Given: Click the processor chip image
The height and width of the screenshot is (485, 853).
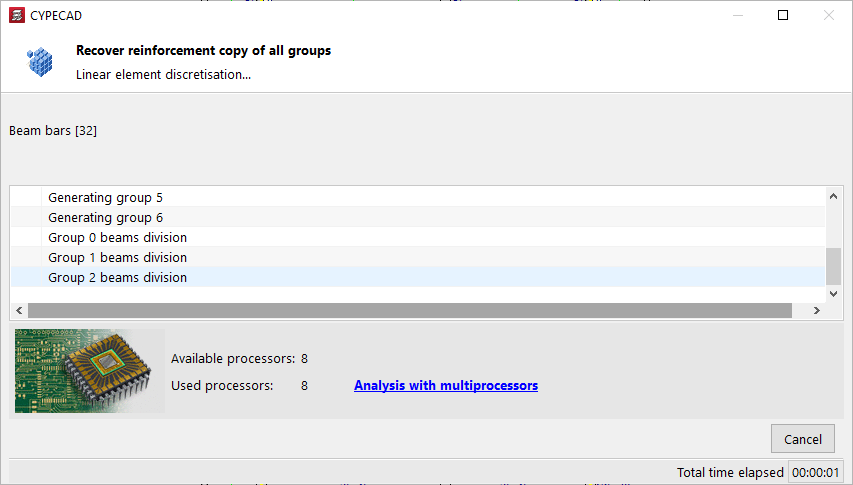Looking at the screenshot, I should [x=90, y=371].
